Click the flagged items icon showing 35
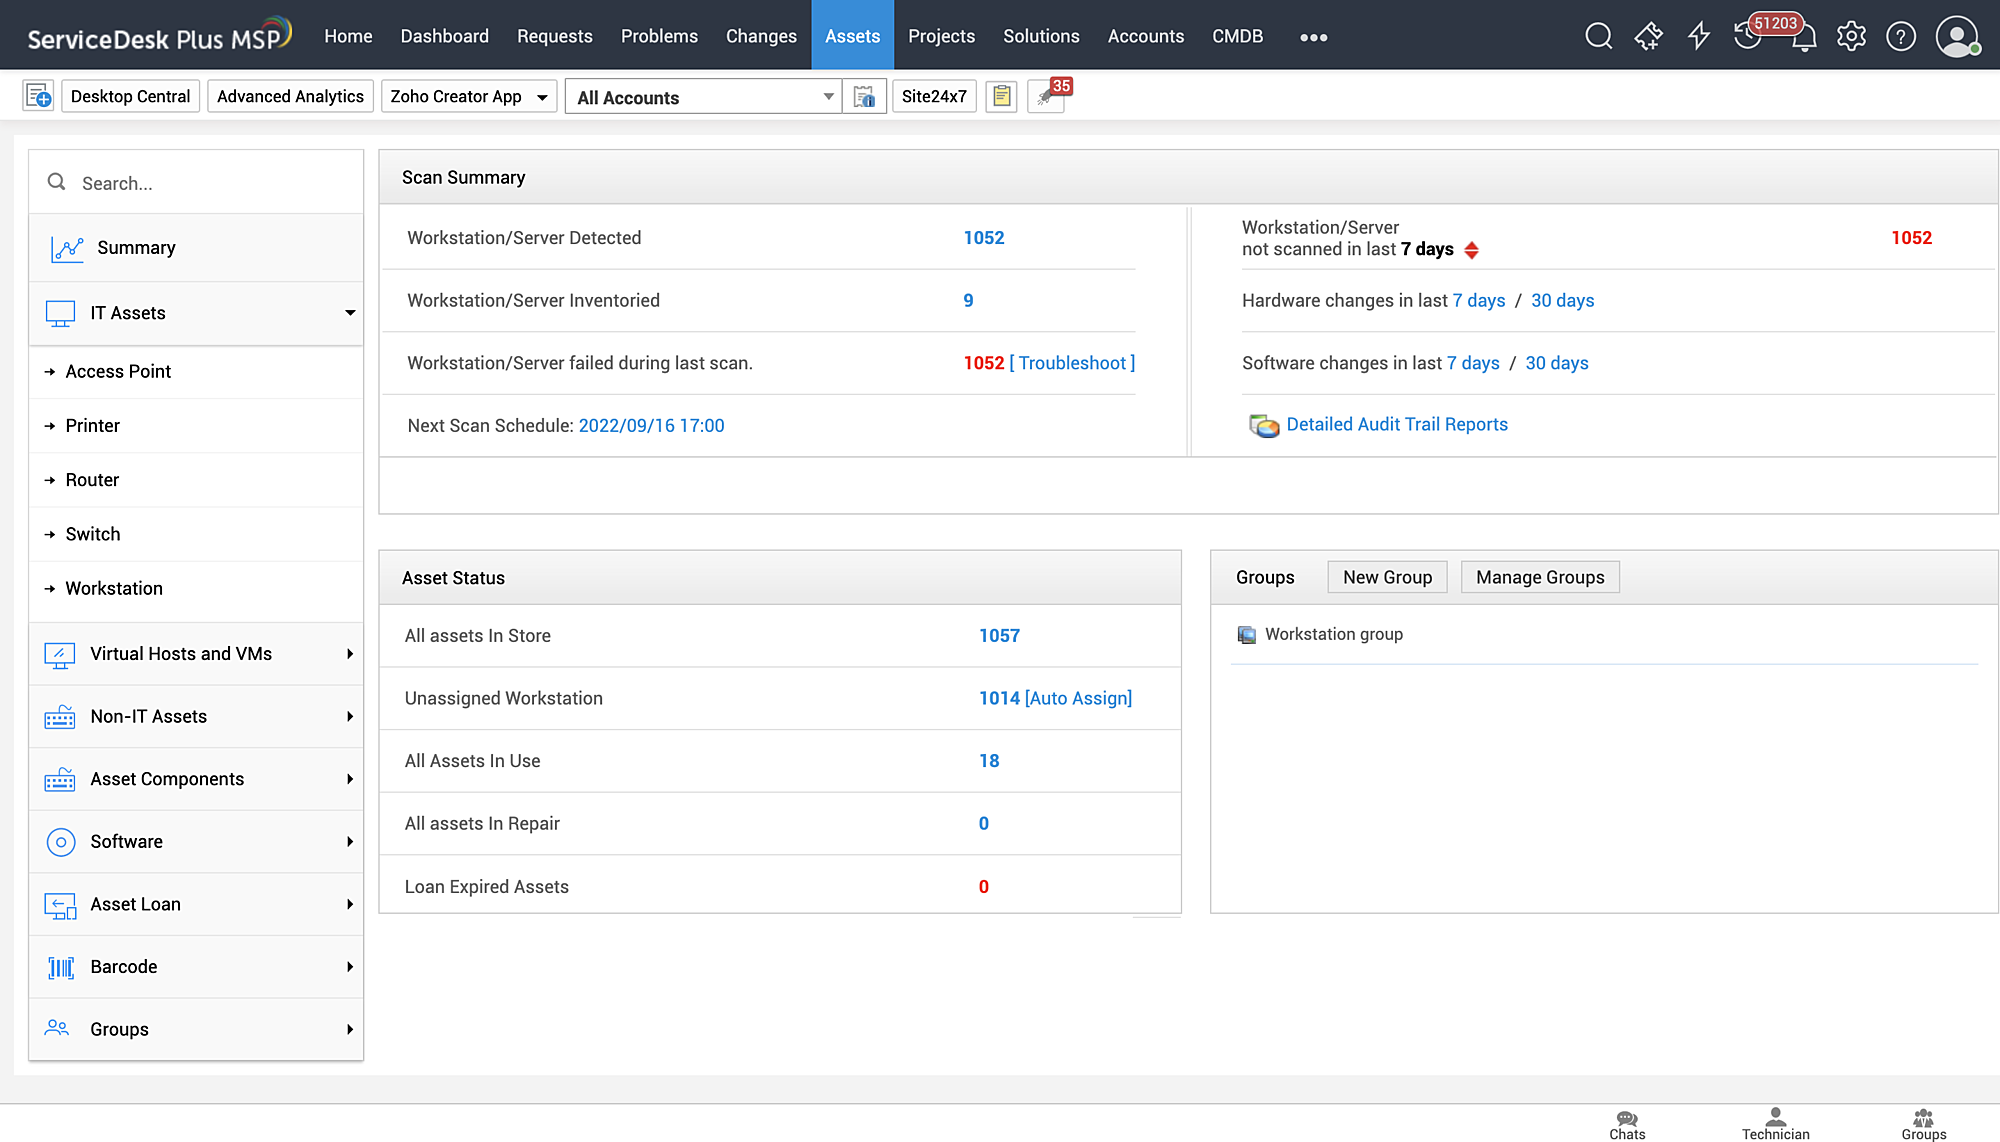 (1047, 96)
